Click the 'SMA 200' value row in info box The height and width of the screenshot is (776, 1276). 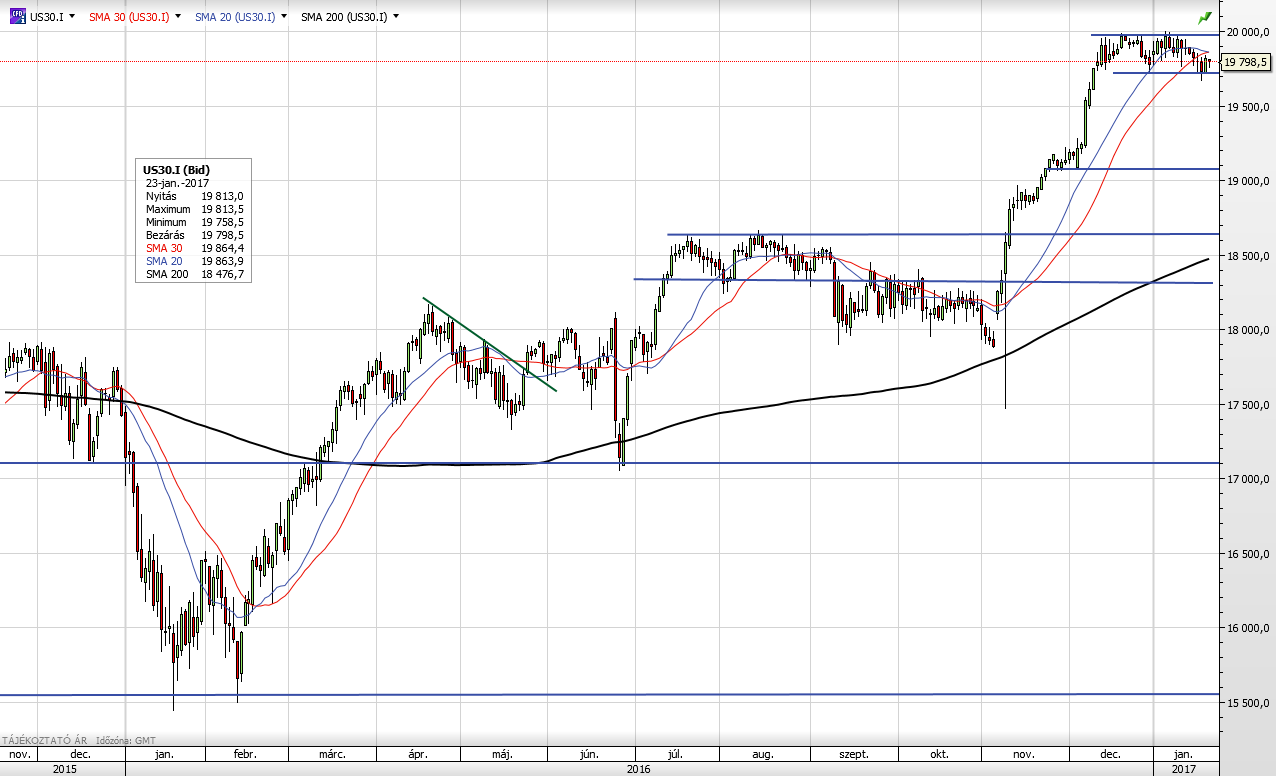coord(194,274)
